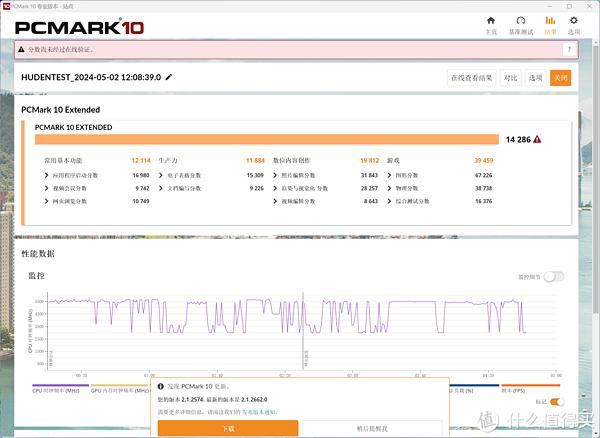Click the question mark help icon in the warning bar

(x=569, y=49)
